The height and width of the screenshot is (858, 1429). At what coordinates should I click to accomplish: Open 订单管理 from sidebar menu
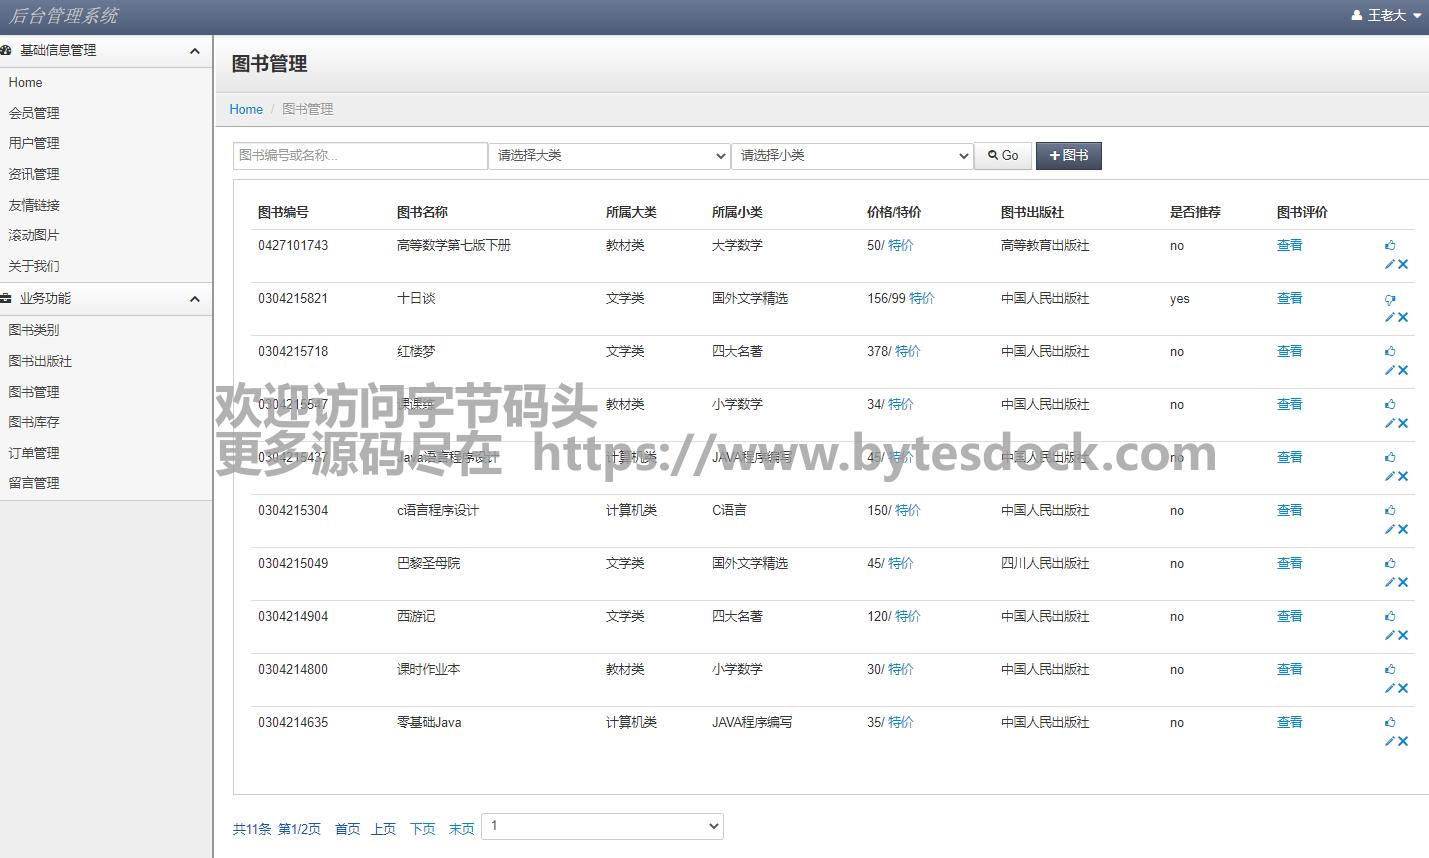pyautogui.click(x=35, y=453)
